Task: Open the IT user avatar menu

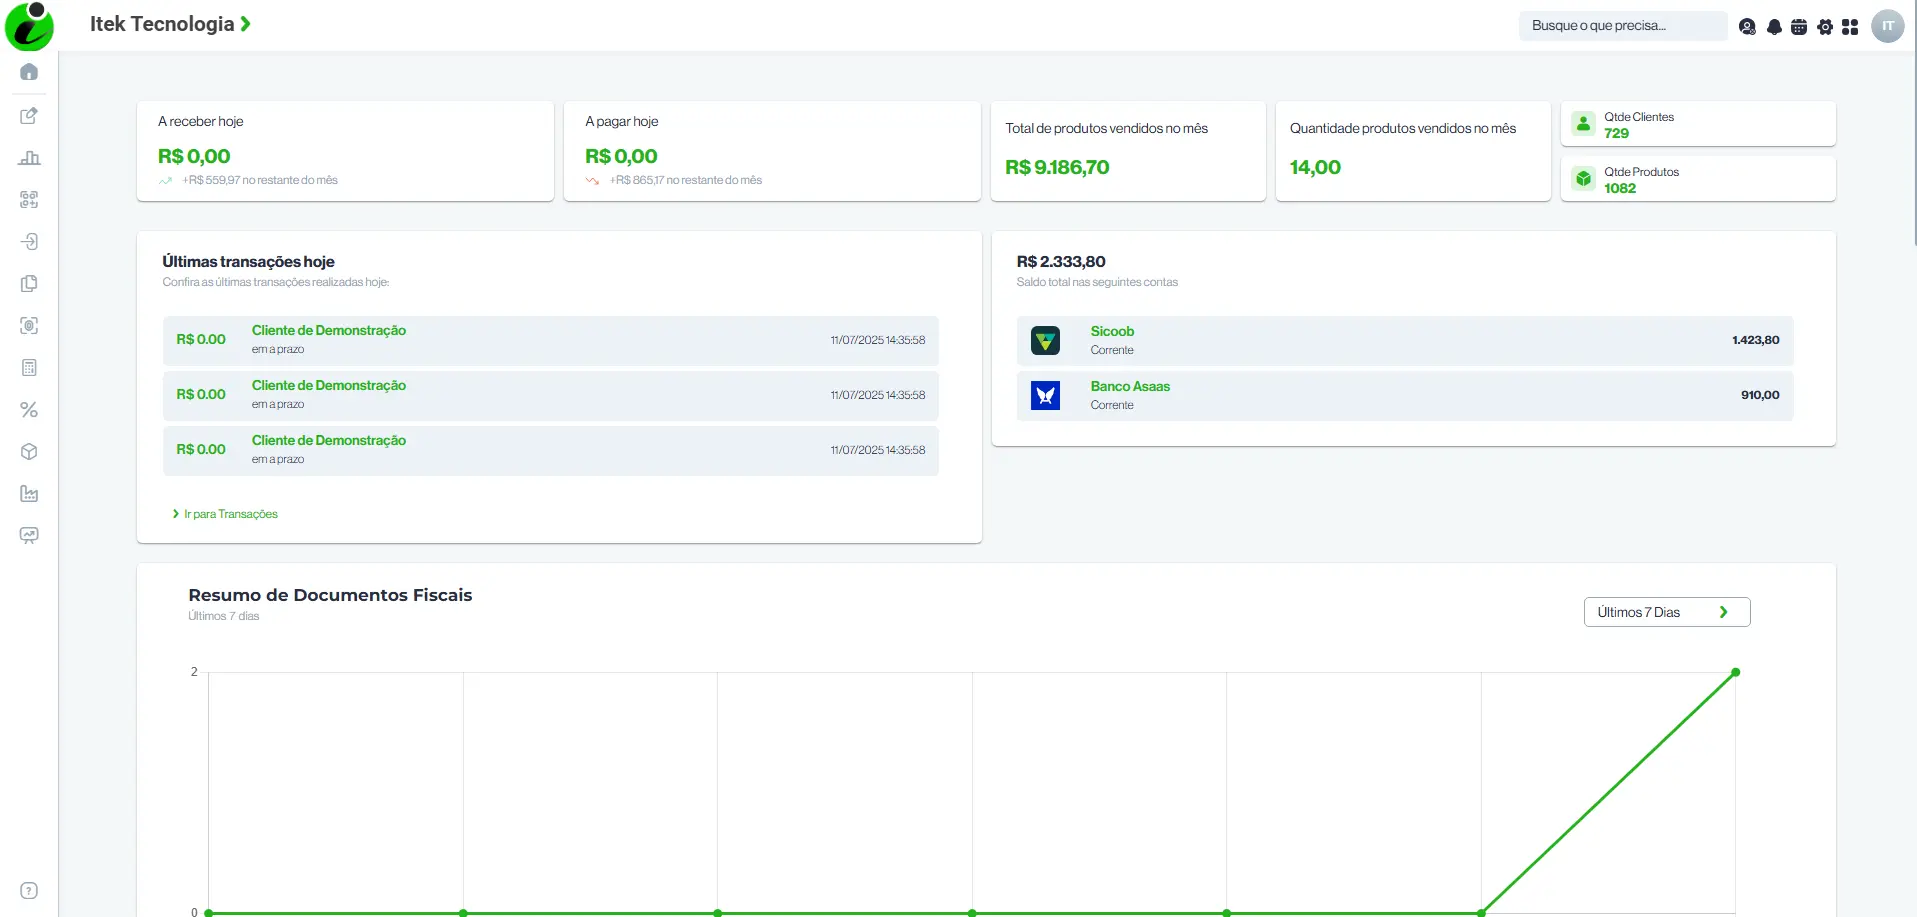Action: 1888,26
